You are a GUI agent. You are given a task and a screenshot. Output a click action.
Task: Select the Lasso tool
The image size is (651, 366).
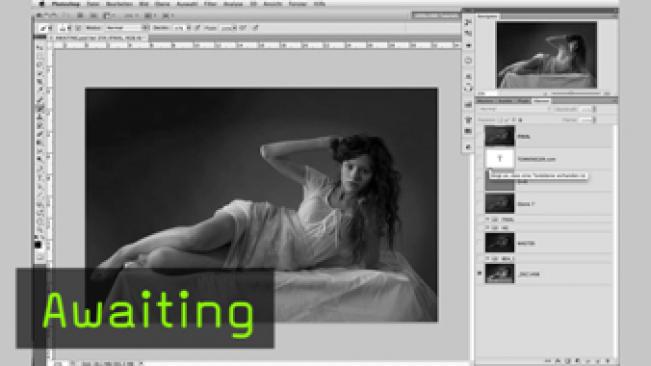(x=40, y=65)
